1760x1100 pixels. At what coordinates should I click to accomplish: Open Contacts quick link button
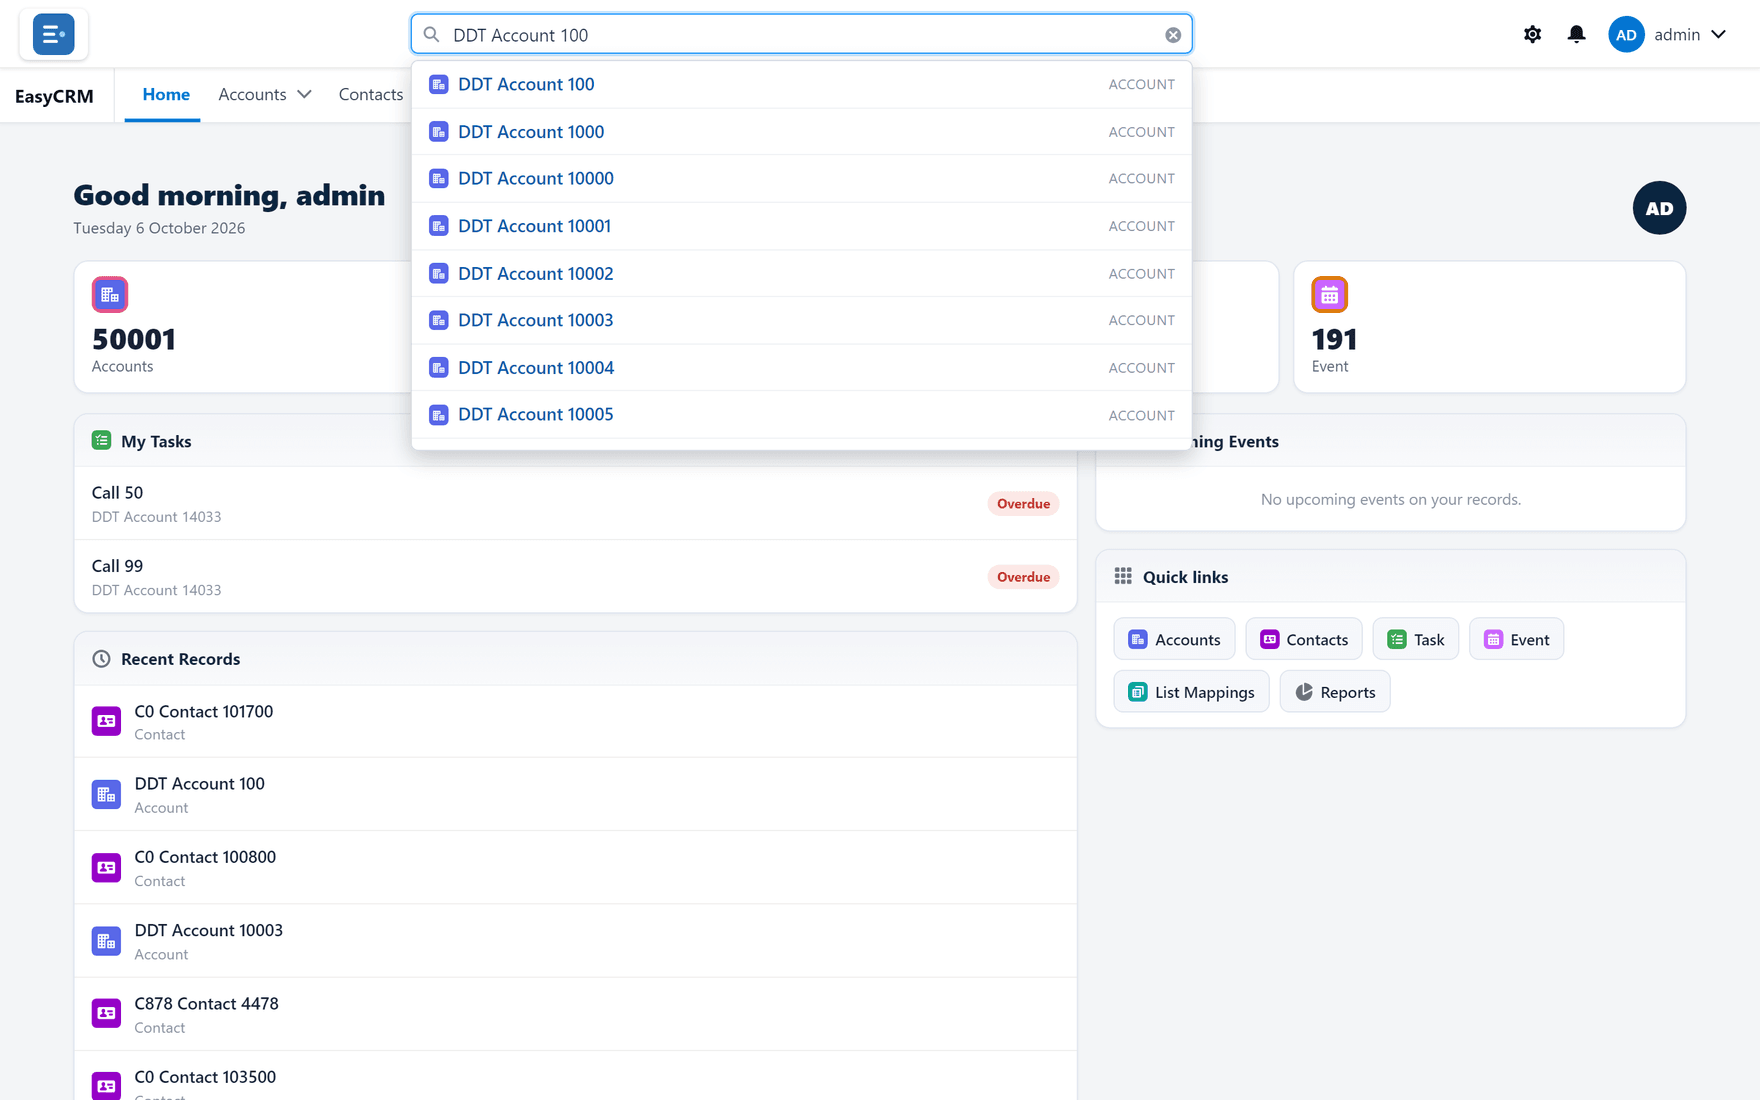click(1303, 639)
